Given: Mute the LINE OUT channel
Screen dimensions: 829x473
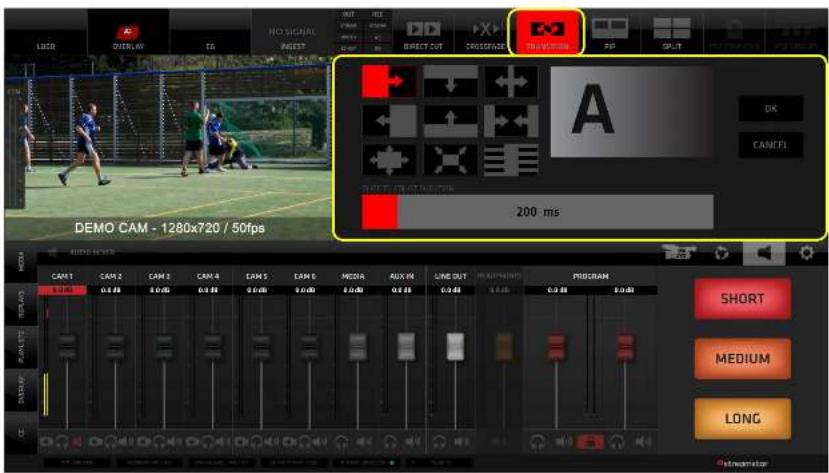Looking at the screenshot, I should (x=462, y=441).
